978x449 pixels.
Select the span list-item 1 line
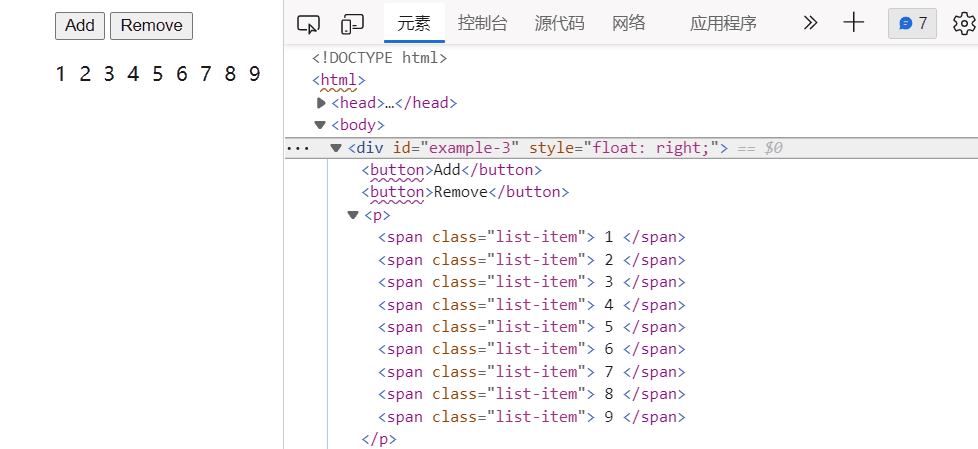coord(532,237)
